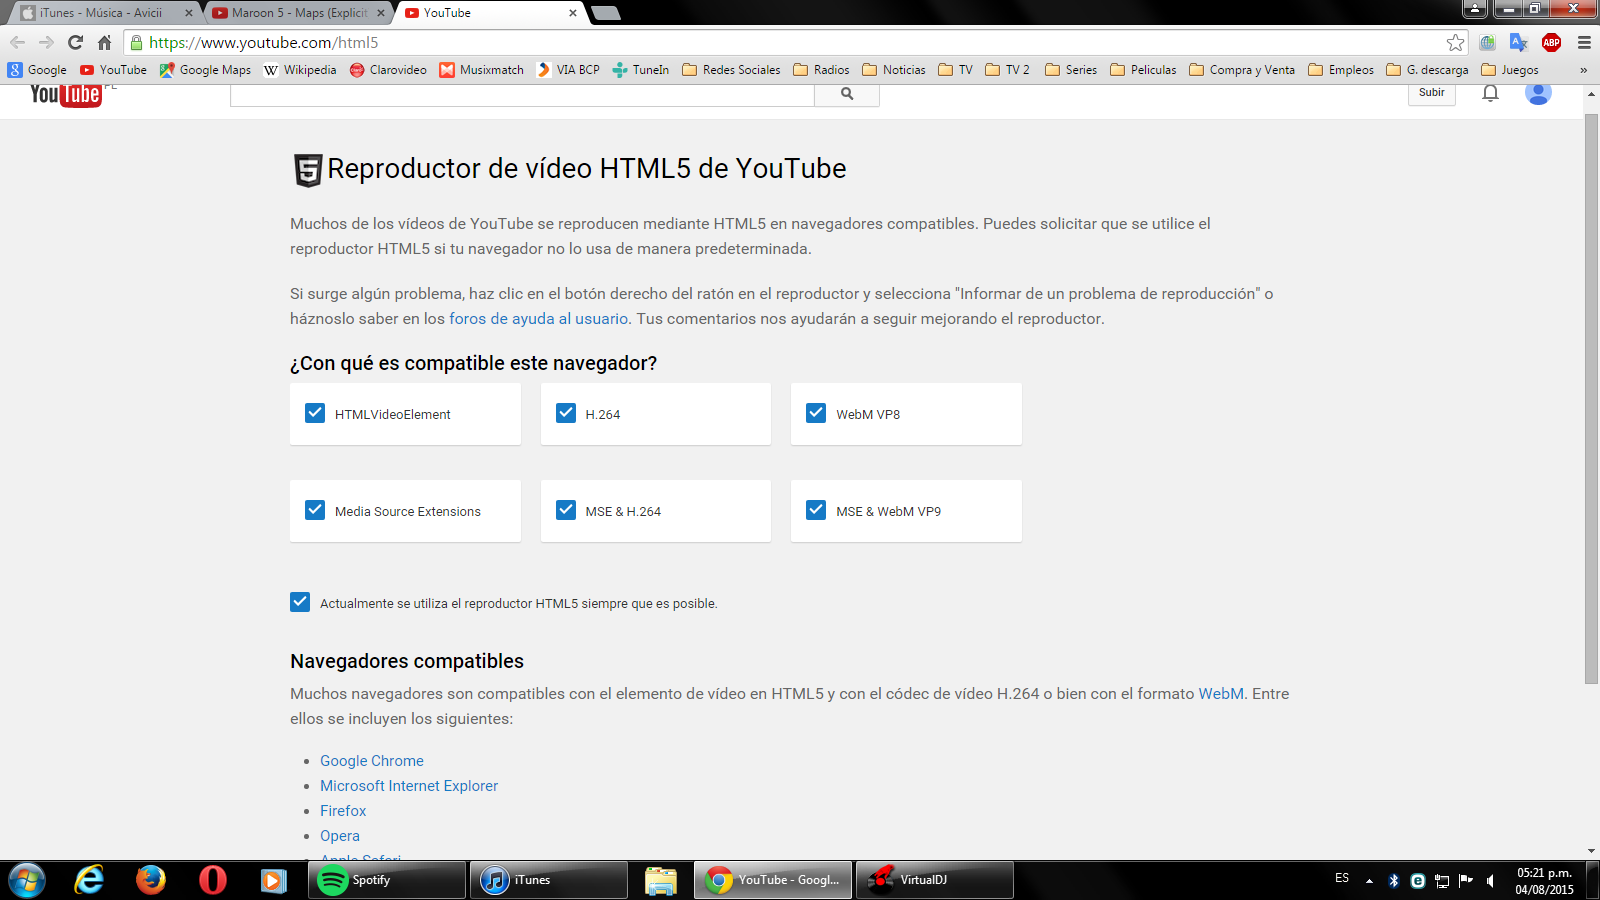Expand the Empleos bookmark folder
This screenshot has width=1600, height=900.
click(x=1341, y=70)
